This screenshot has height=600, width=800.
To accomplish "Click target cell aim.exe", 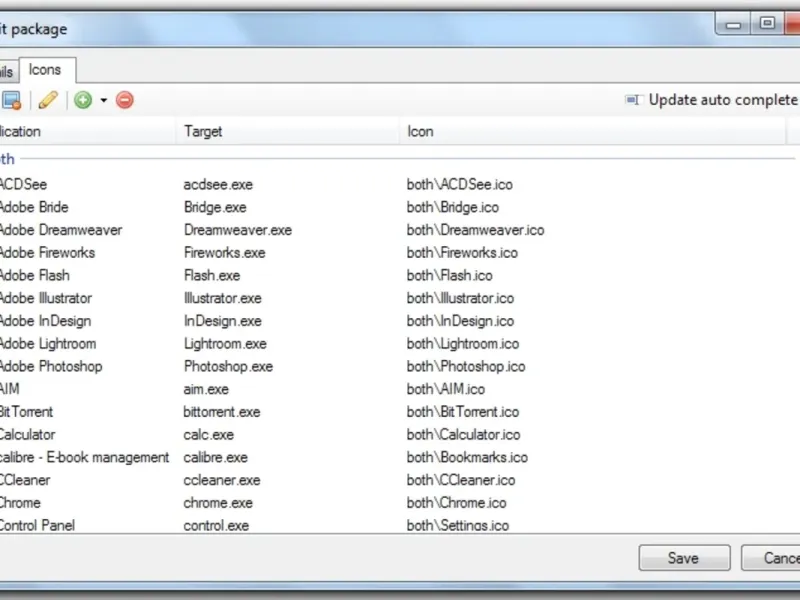I will (x=206, y=389).
